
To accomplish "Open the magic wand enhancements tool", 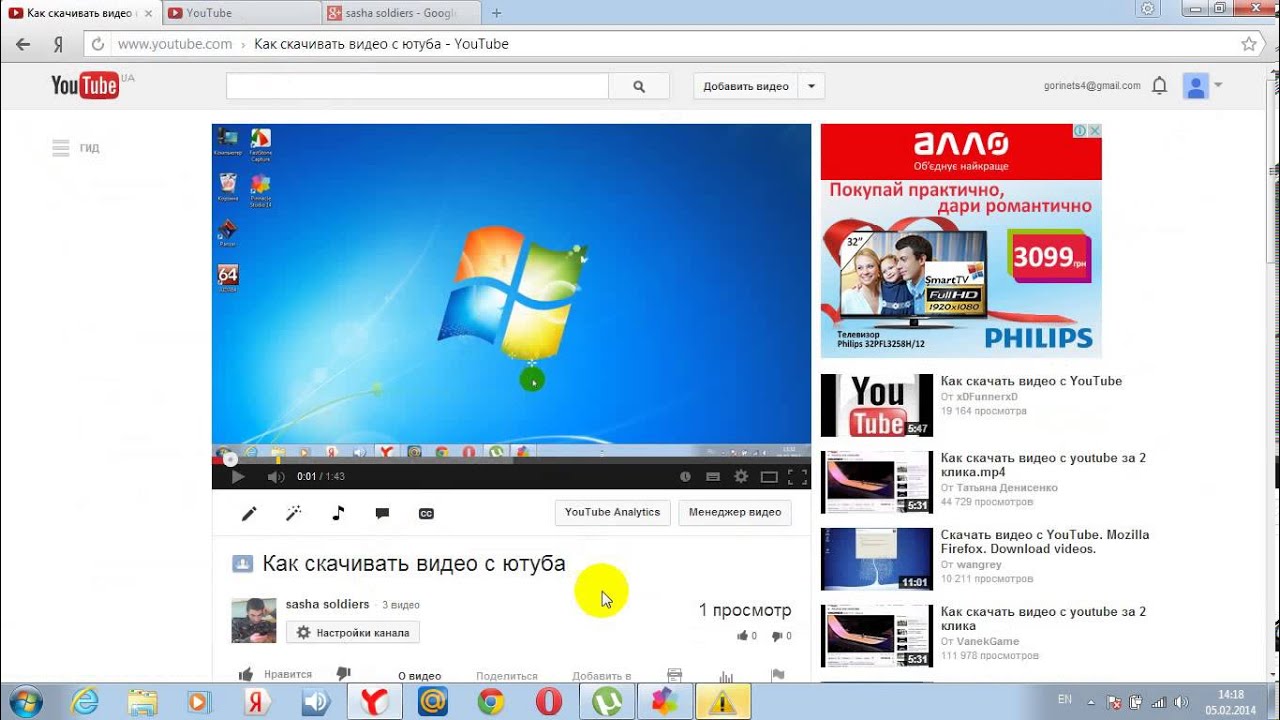I will [x=293, y=513].
